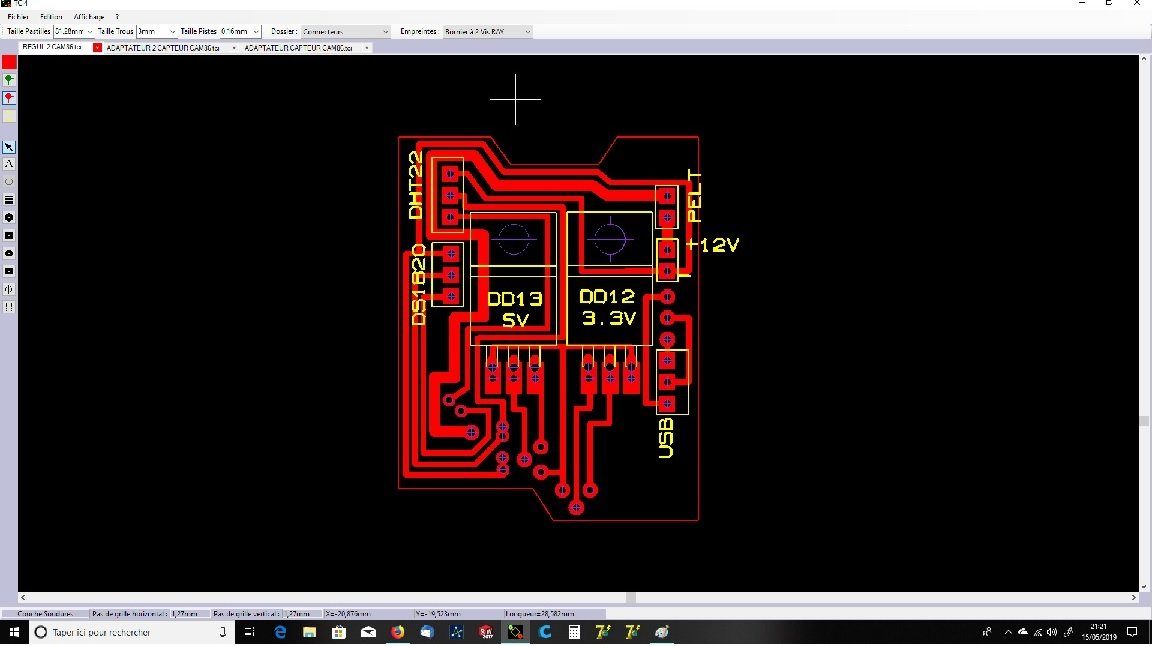This screenshot has height=646, width=1157.
Task: Select the rectangular pad tool below oval pad
Action: coord(9,271)
